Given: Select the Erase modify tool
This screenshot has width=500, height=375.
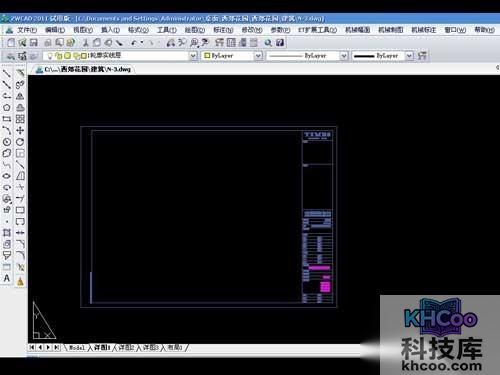Looking at the screenshot, I should click(20, 73).
